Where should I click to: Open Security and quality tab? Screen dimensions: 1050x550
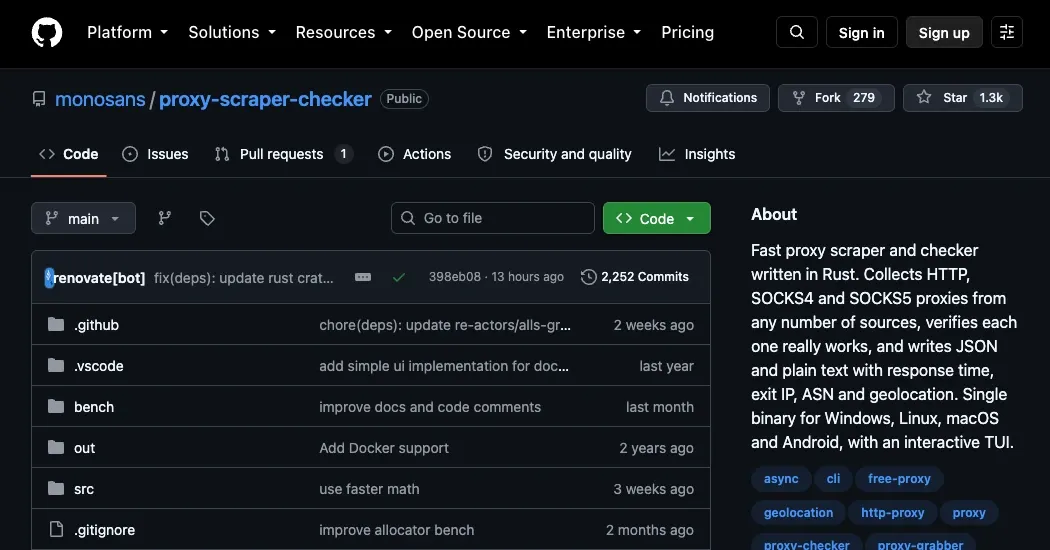point(554,154)
